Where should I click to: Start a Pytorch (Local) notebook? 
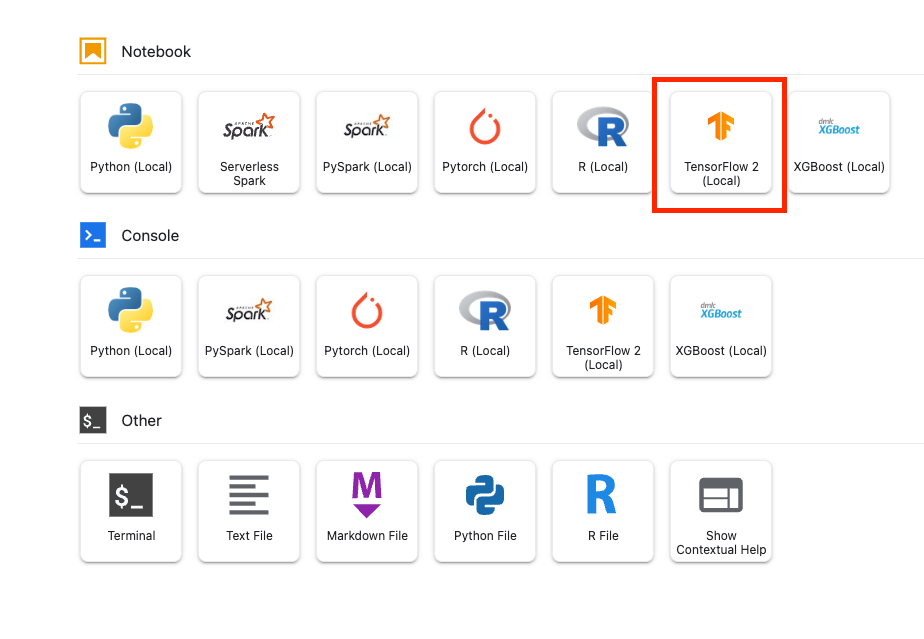coord(485,142)
